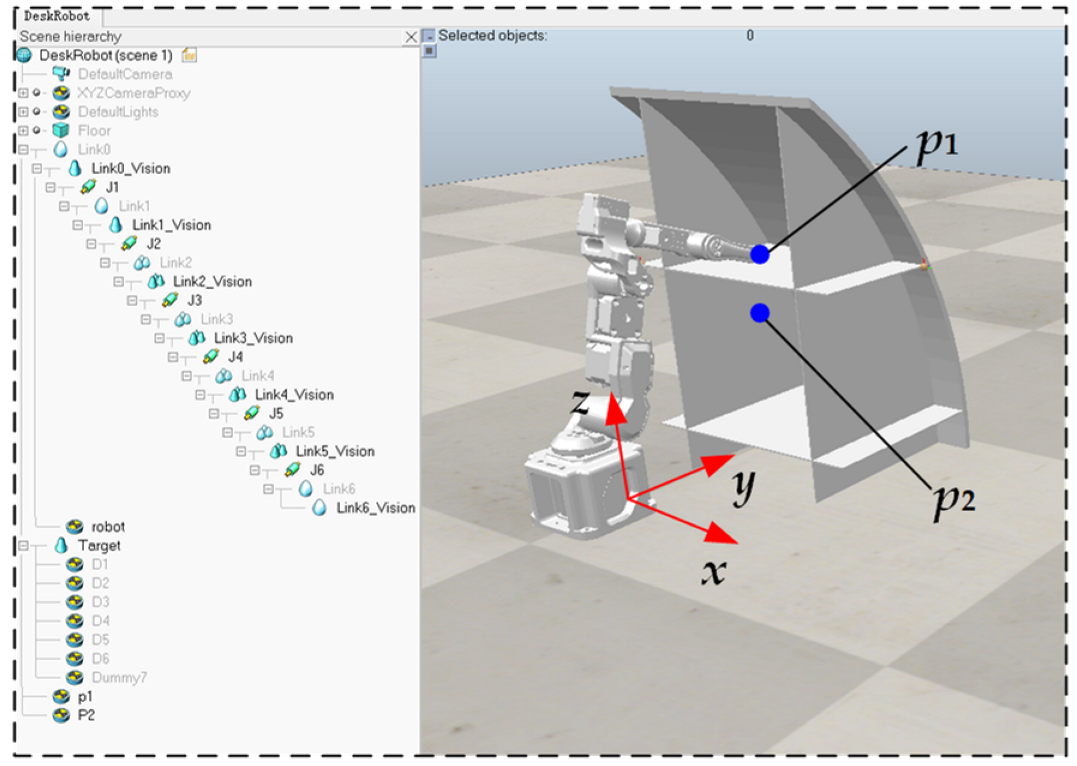Click the p1 dummy icon
Viewport: 1077px width, 766px height.
pyautogui.click(x=62, y=697)
